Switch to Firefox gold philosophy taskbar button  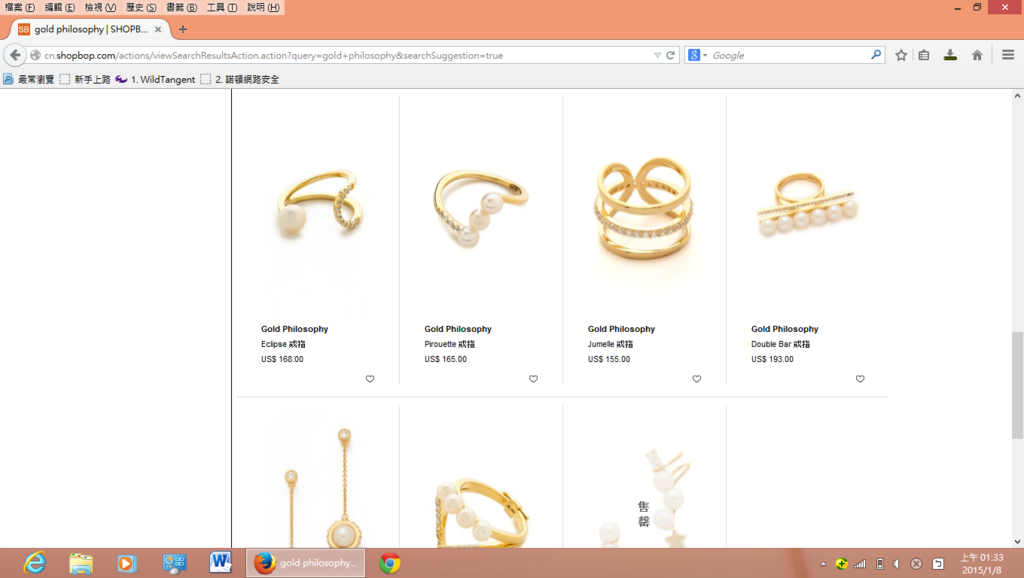[x=305, y=563]
